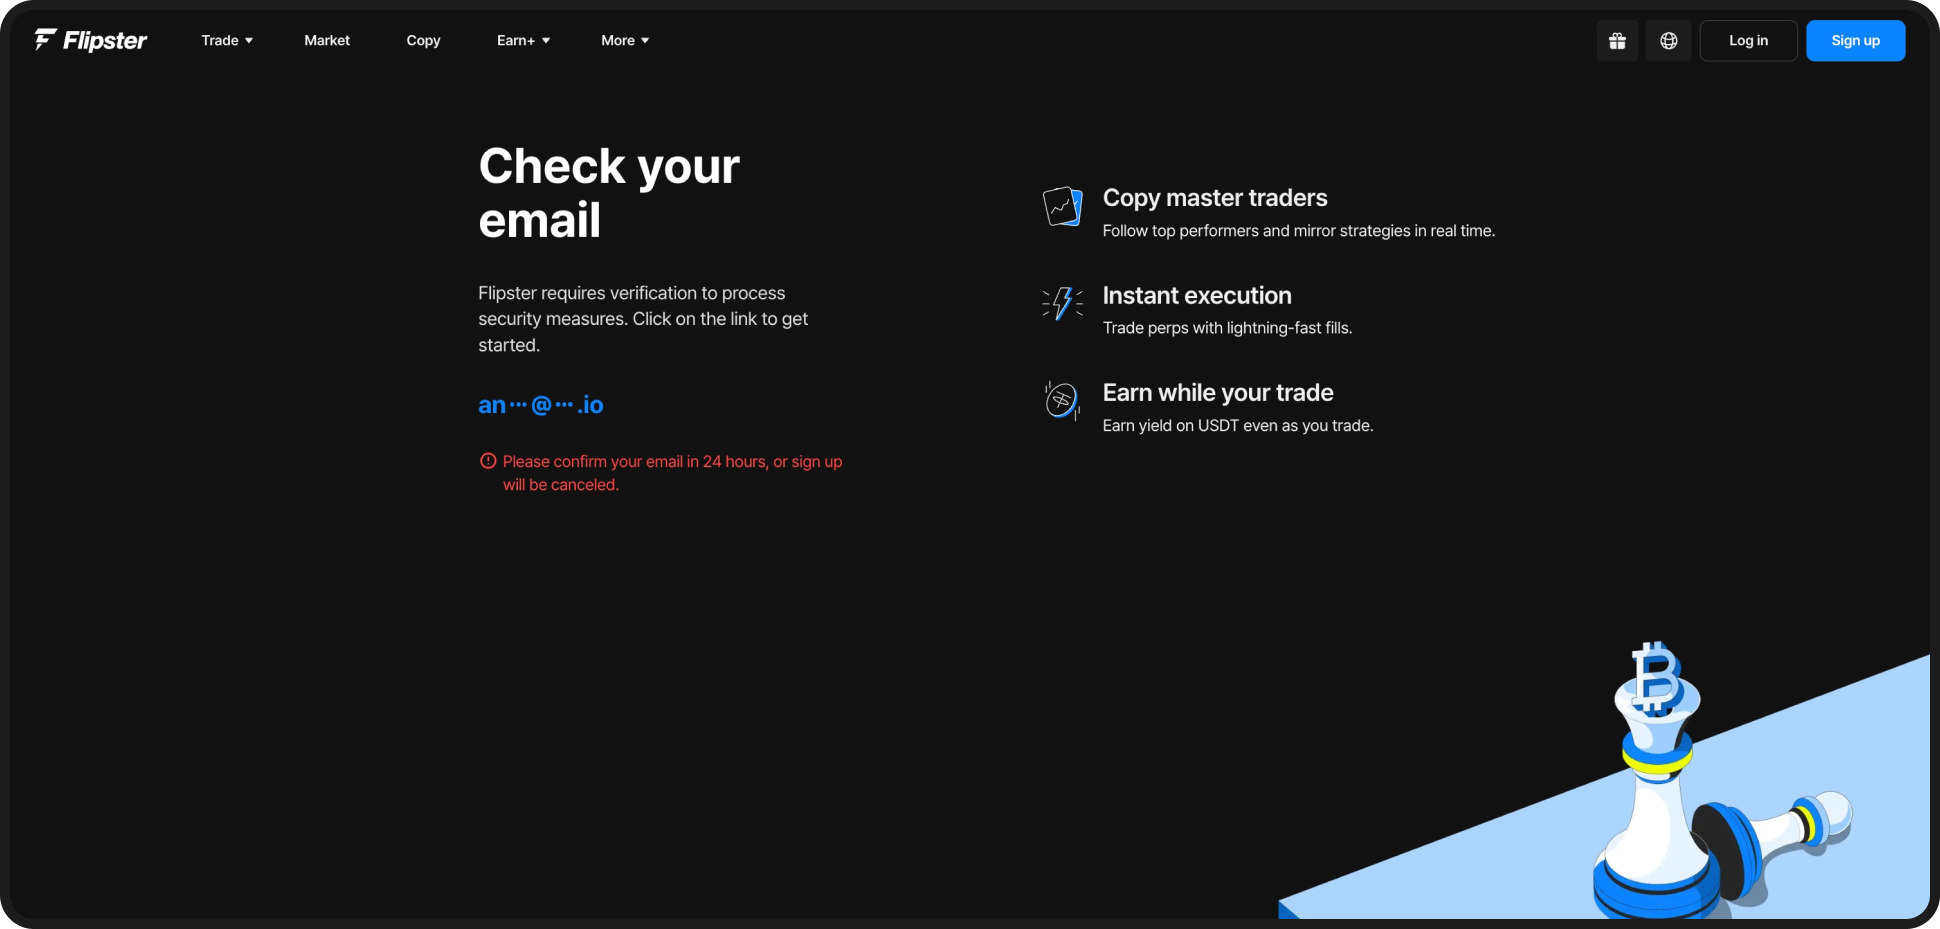Image resolution: width=1940 pixels, height=929 pixels.
Task: Click the text Trade perps with lightning-fast fills
Action: (1227, 328)
